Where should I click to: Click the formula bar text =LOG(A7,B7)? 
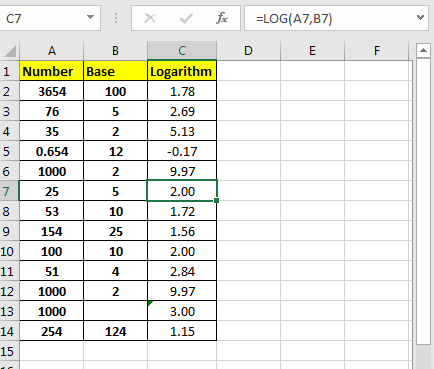294,19
